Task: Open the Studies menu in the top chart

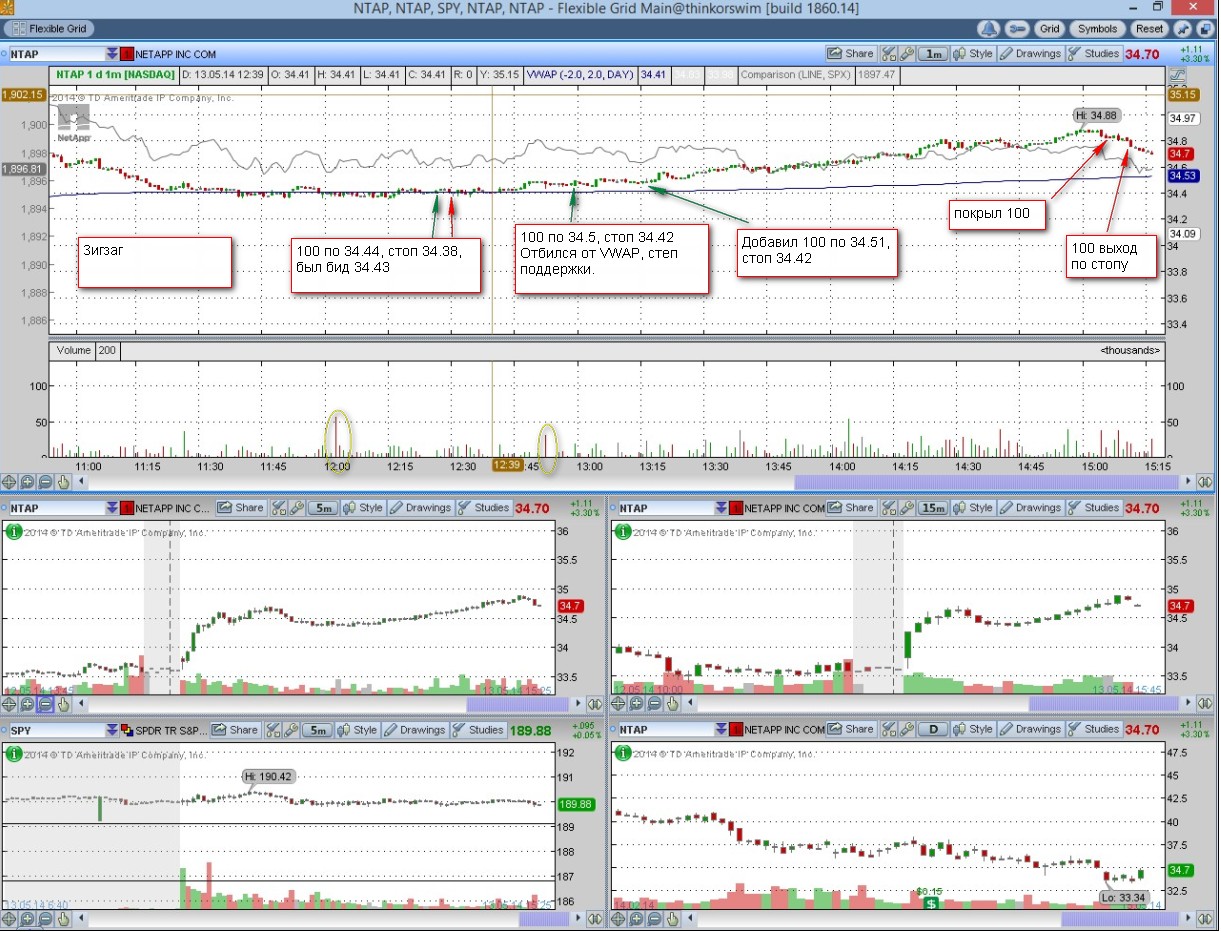Action: pos(1094,54)
